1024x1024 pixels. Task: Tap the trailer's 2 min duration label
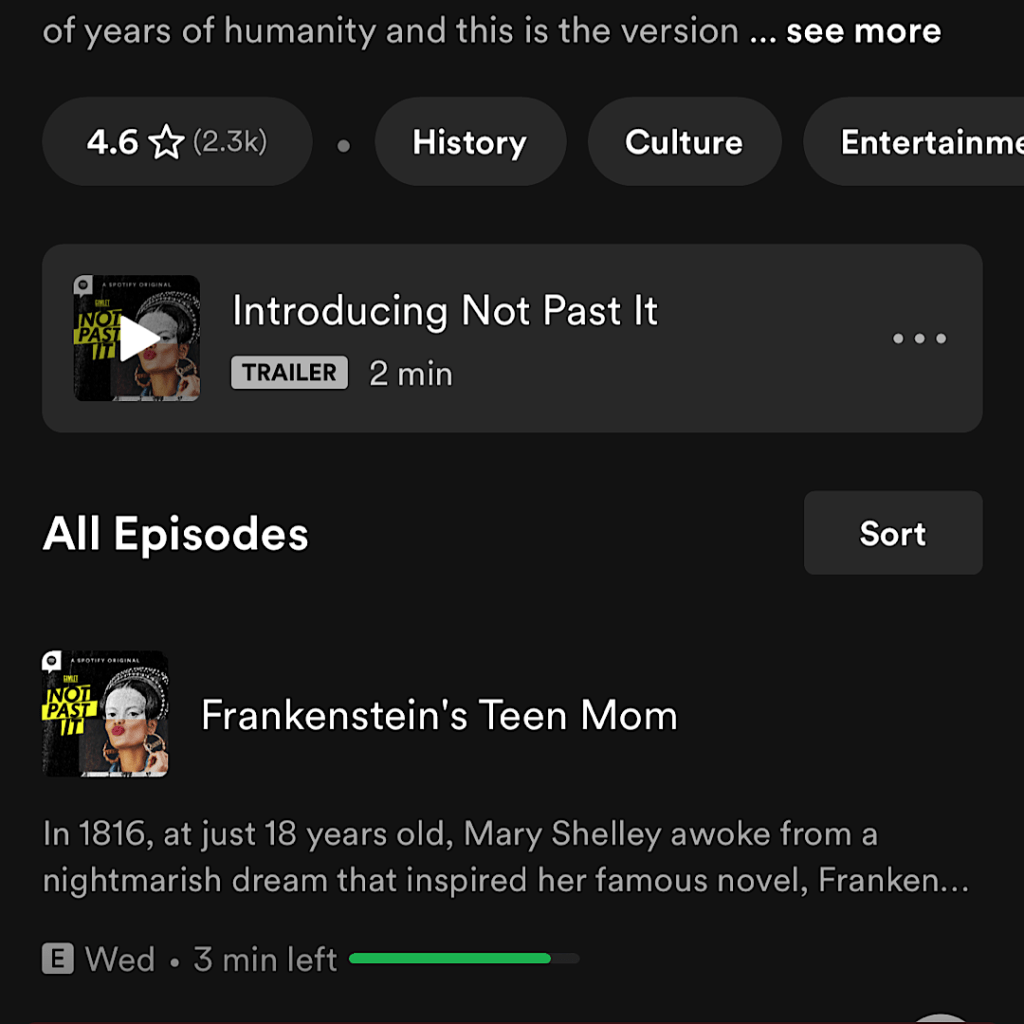(411, 374)
